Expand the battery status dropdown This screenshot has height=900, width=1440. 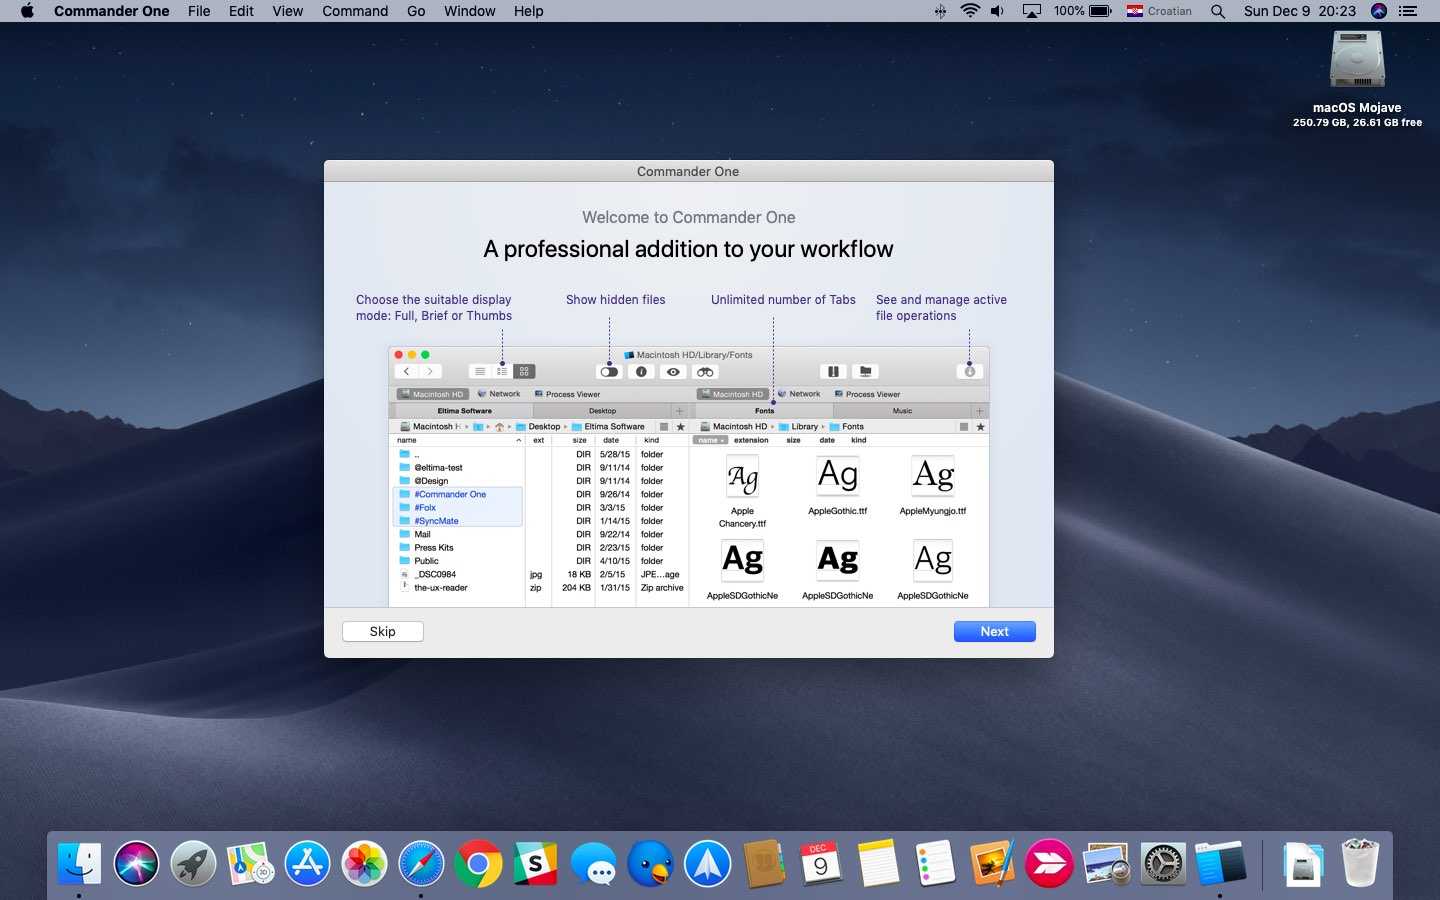(x=1083, y=11)
